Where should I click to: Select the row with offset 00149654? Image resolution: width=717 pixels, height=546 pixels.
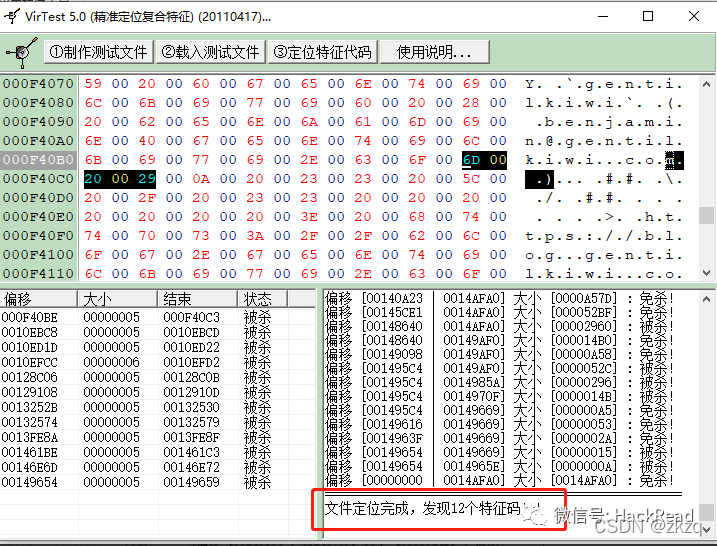[x=158, y=482]
